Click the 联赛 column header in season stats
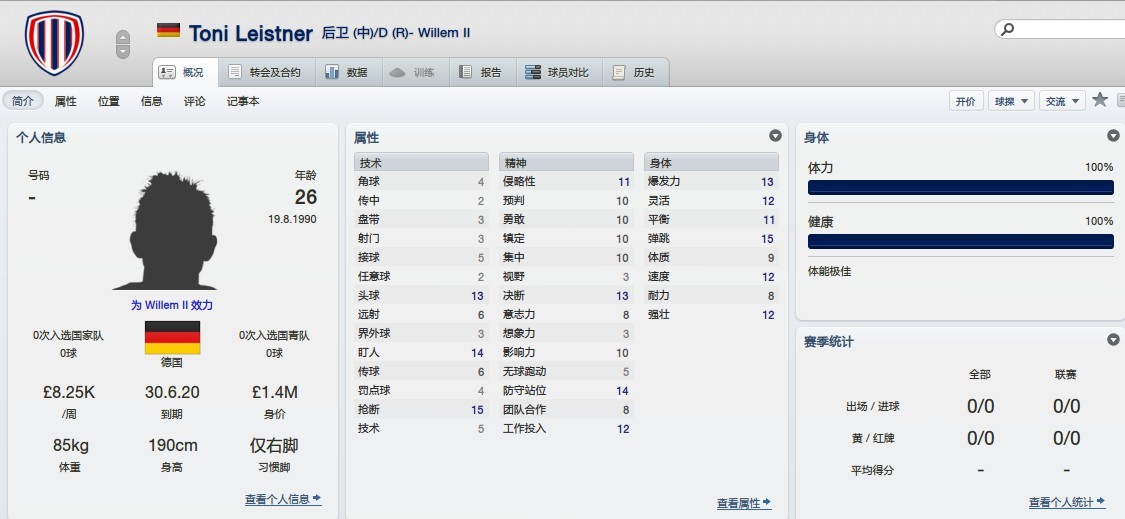The height and width of the screenshot is (519, 1125). coord(1066,374)
